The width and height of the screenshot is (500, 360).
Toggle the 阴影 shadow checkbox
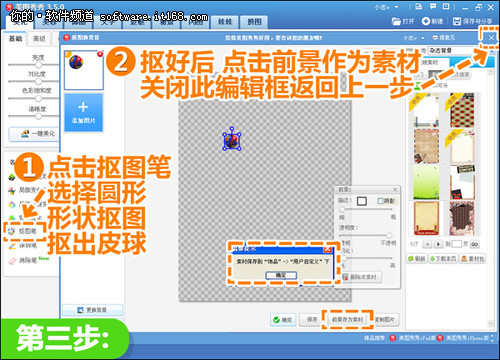pyautogui.click(x=380, y=201)
